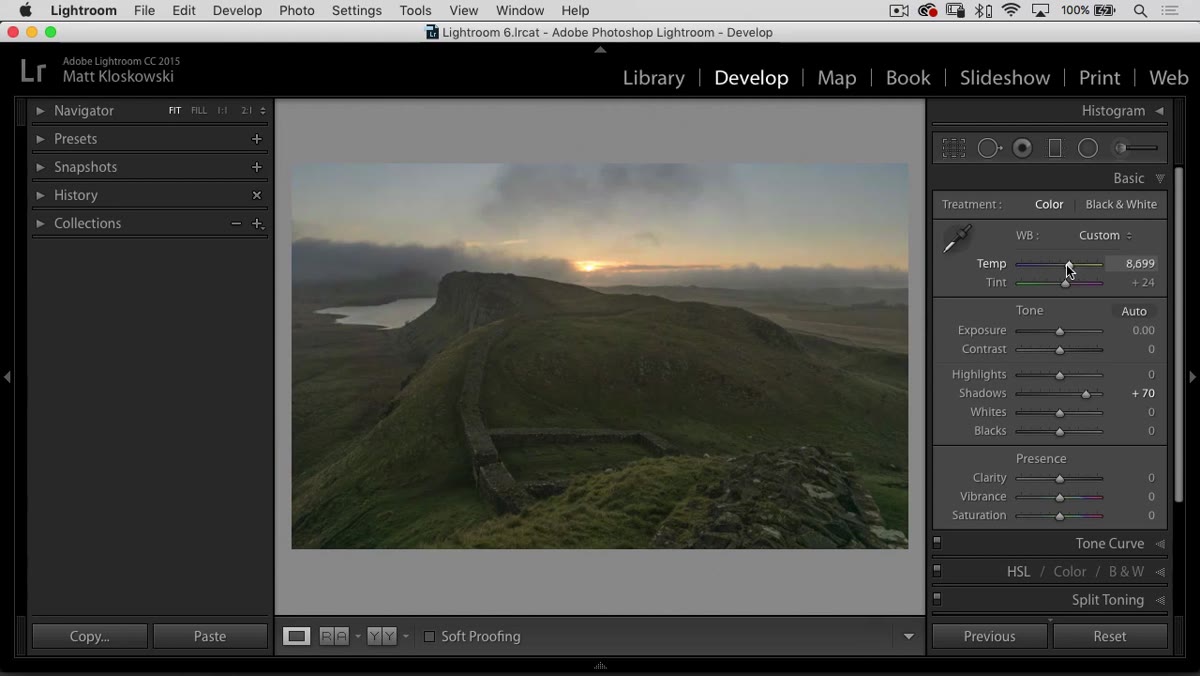This screenshot has width=1200, height=676.
Task: Click the Paste button
Action: (x=210, y=636)
